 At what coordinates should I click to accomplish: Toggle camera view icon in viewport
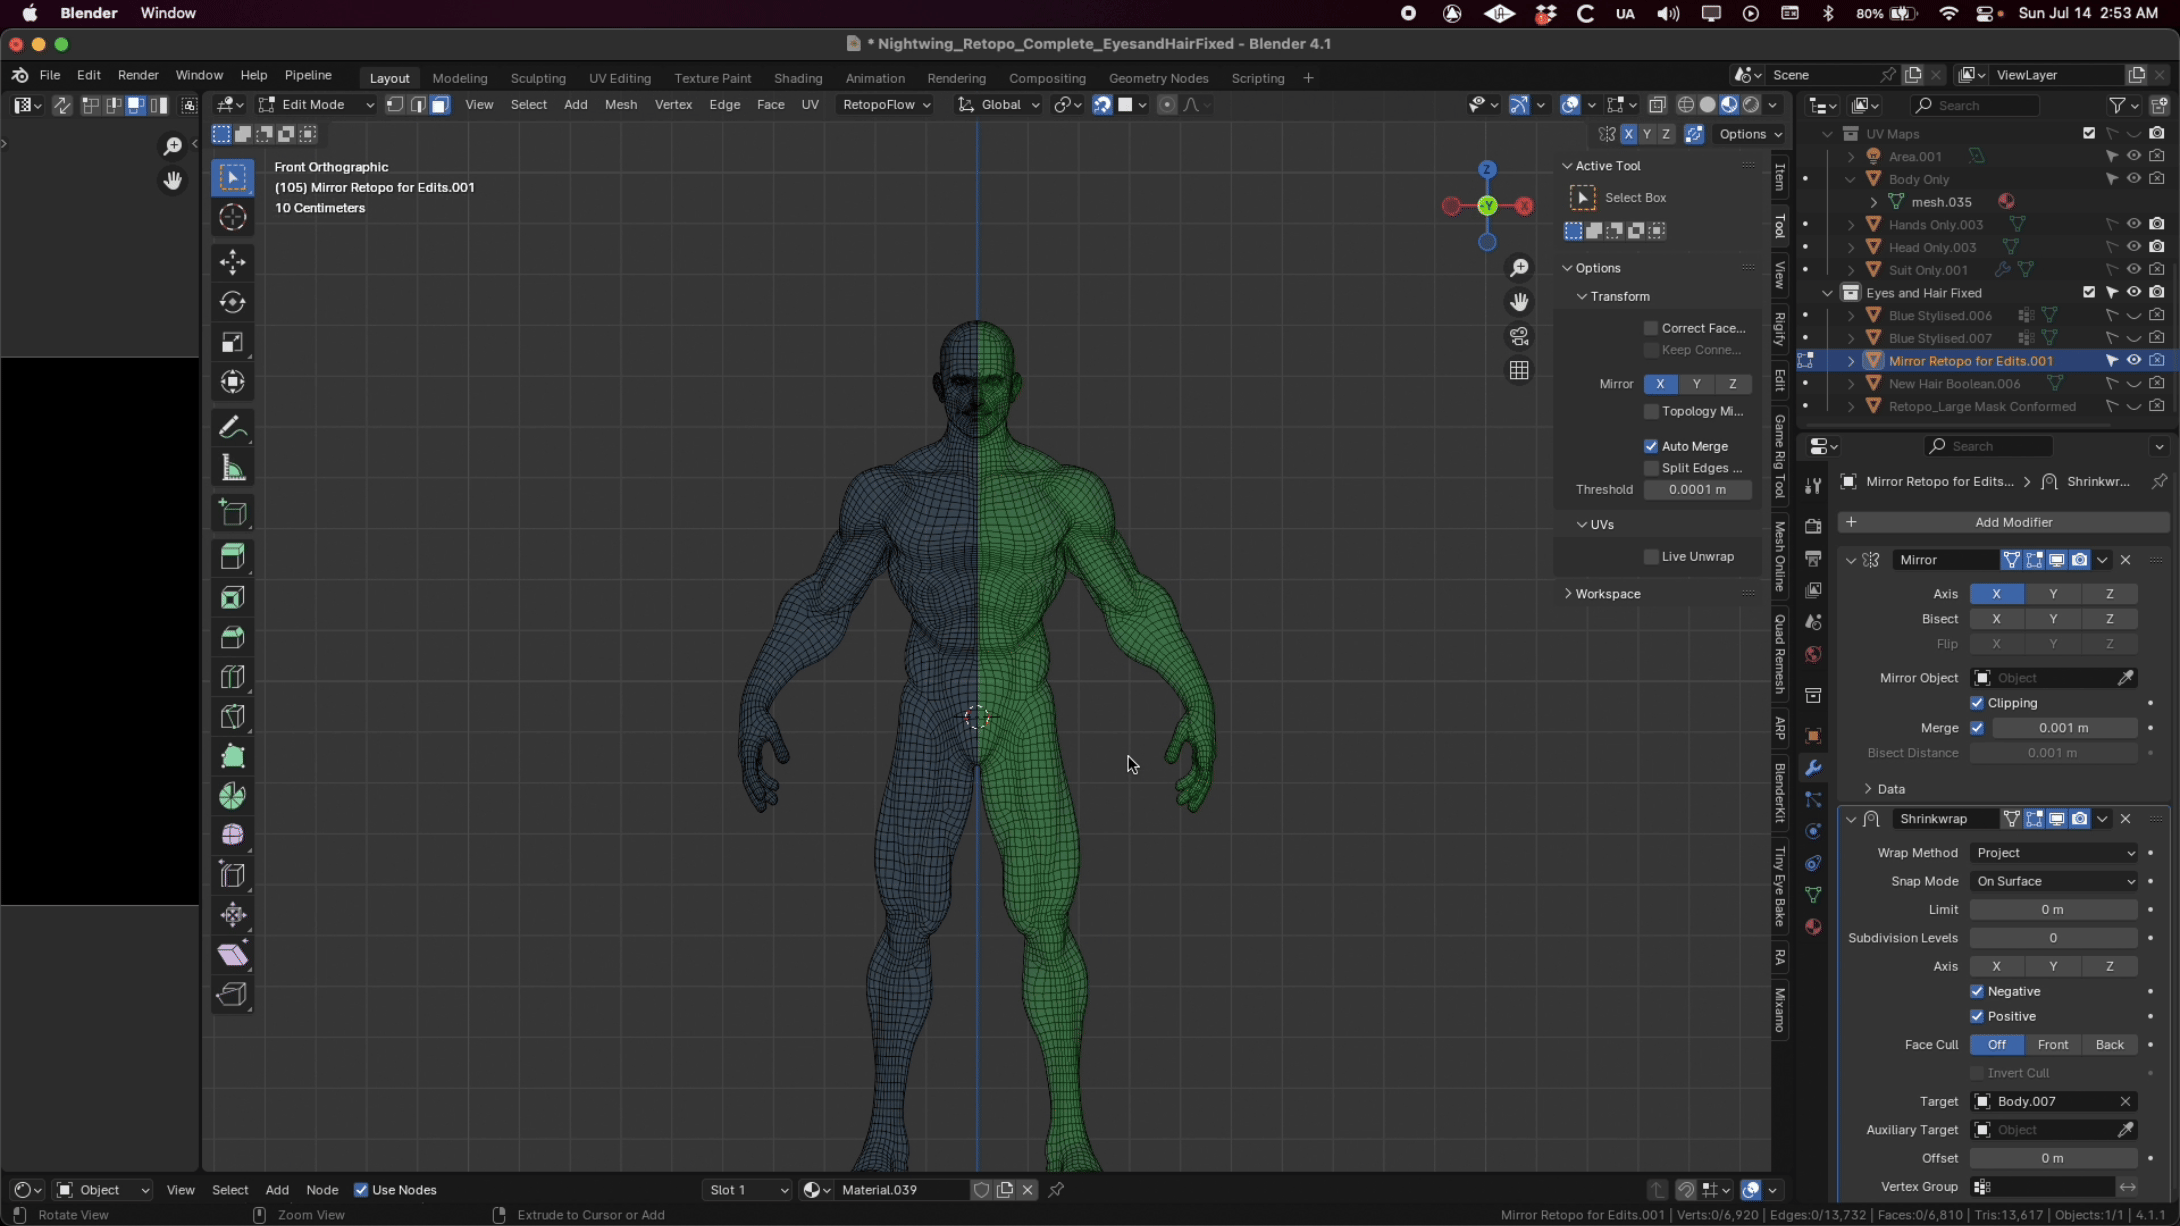pos(1519,336)
